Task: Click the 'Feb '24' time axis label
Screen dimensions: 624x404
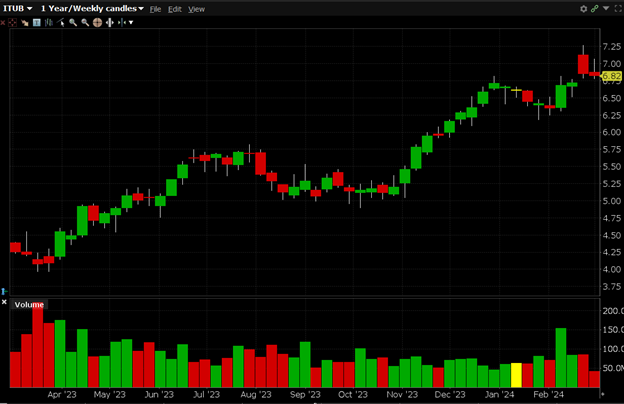Action: click(x=548, y=394)
